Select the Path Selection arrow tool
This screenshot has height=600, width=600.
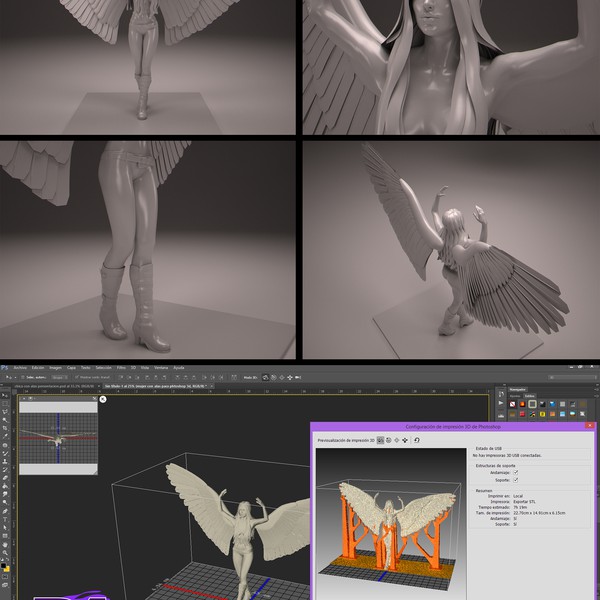pos(5,527)
